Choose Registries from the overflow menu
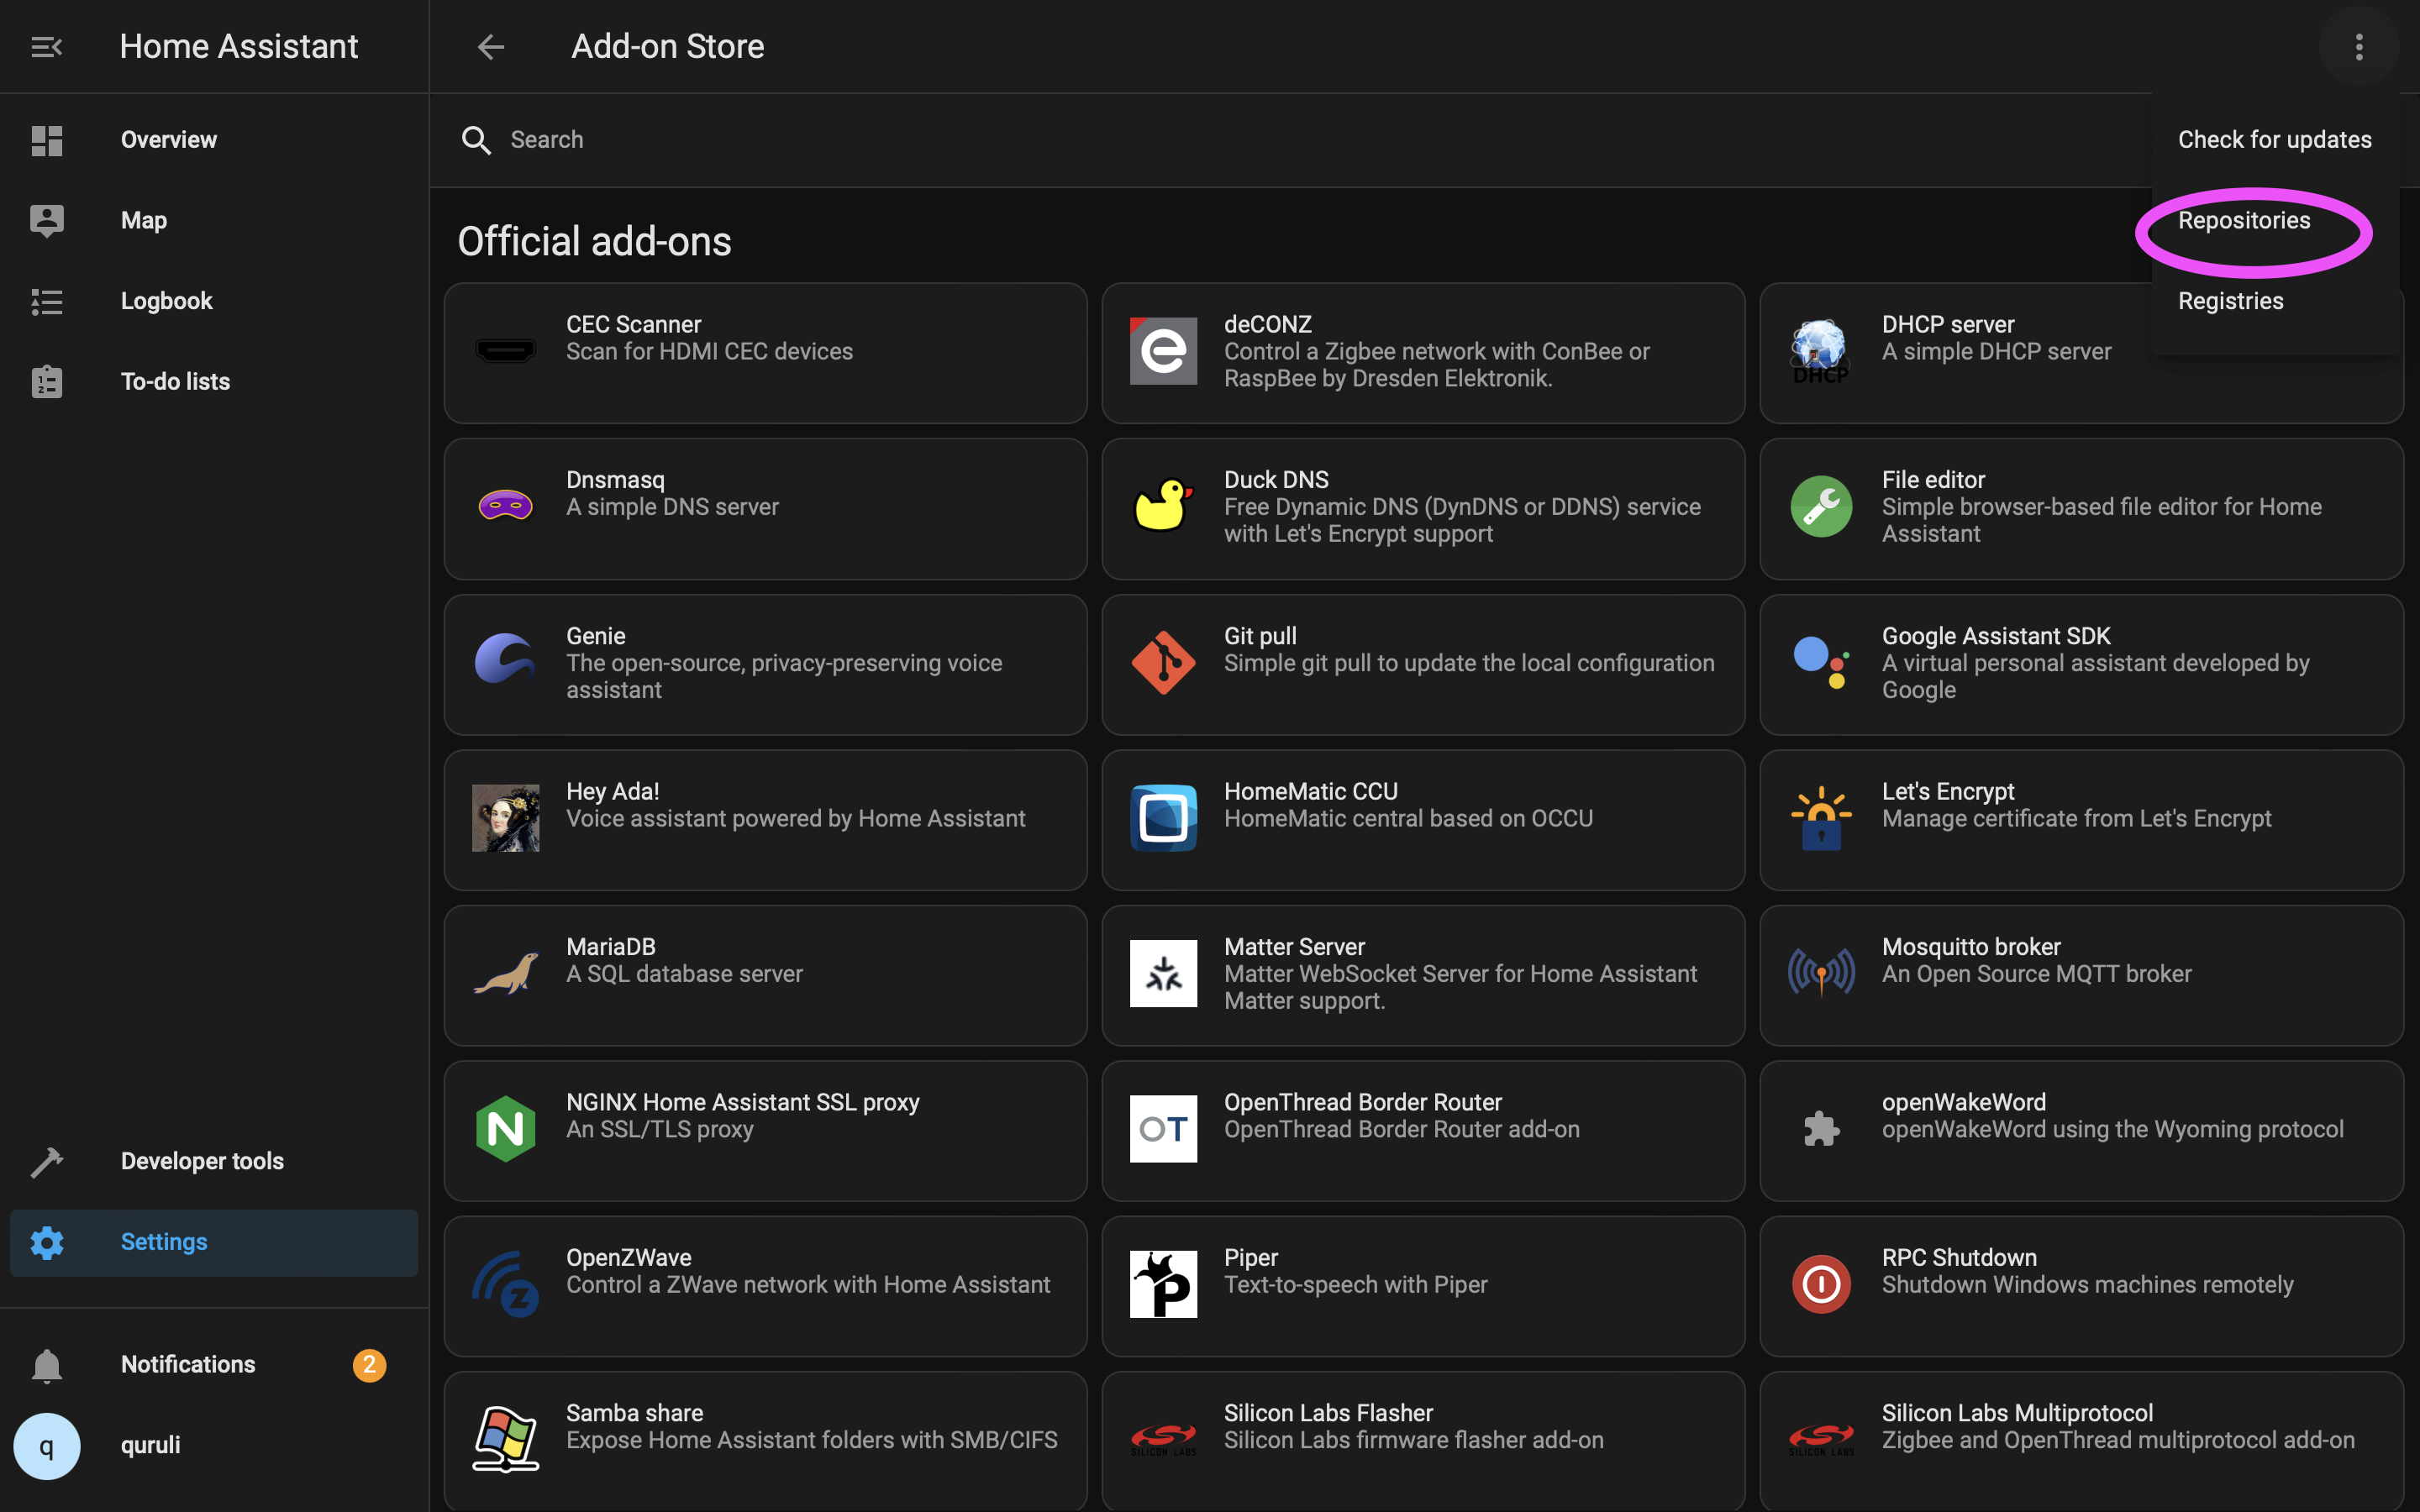Image resolution: width=2420 pixels, height=1512 pixels. pos(2230,301)
